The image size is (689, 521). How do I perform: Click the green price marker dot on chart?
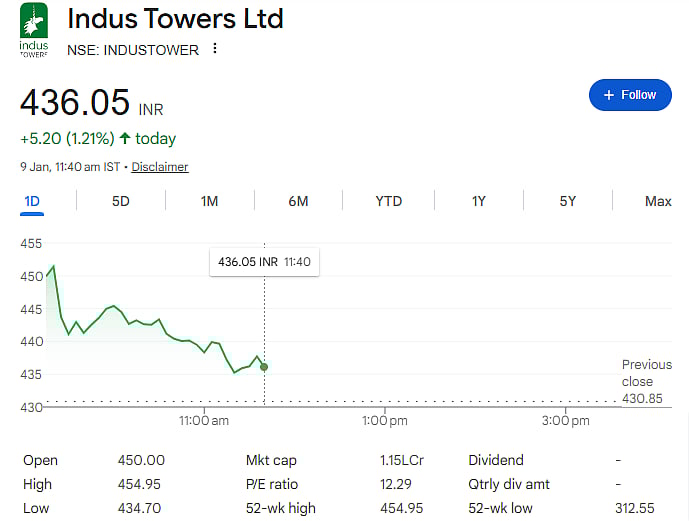click(x=264, y=367)
